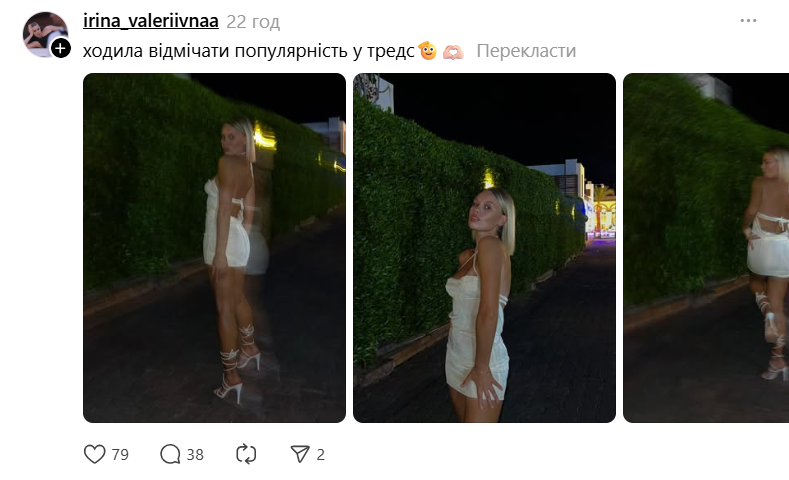Image resolution: width=789 pixels, height=480 pixels.
Task: Click the heart hands emoji in caption
Action: pyautogui.click(x=453, y=51)
